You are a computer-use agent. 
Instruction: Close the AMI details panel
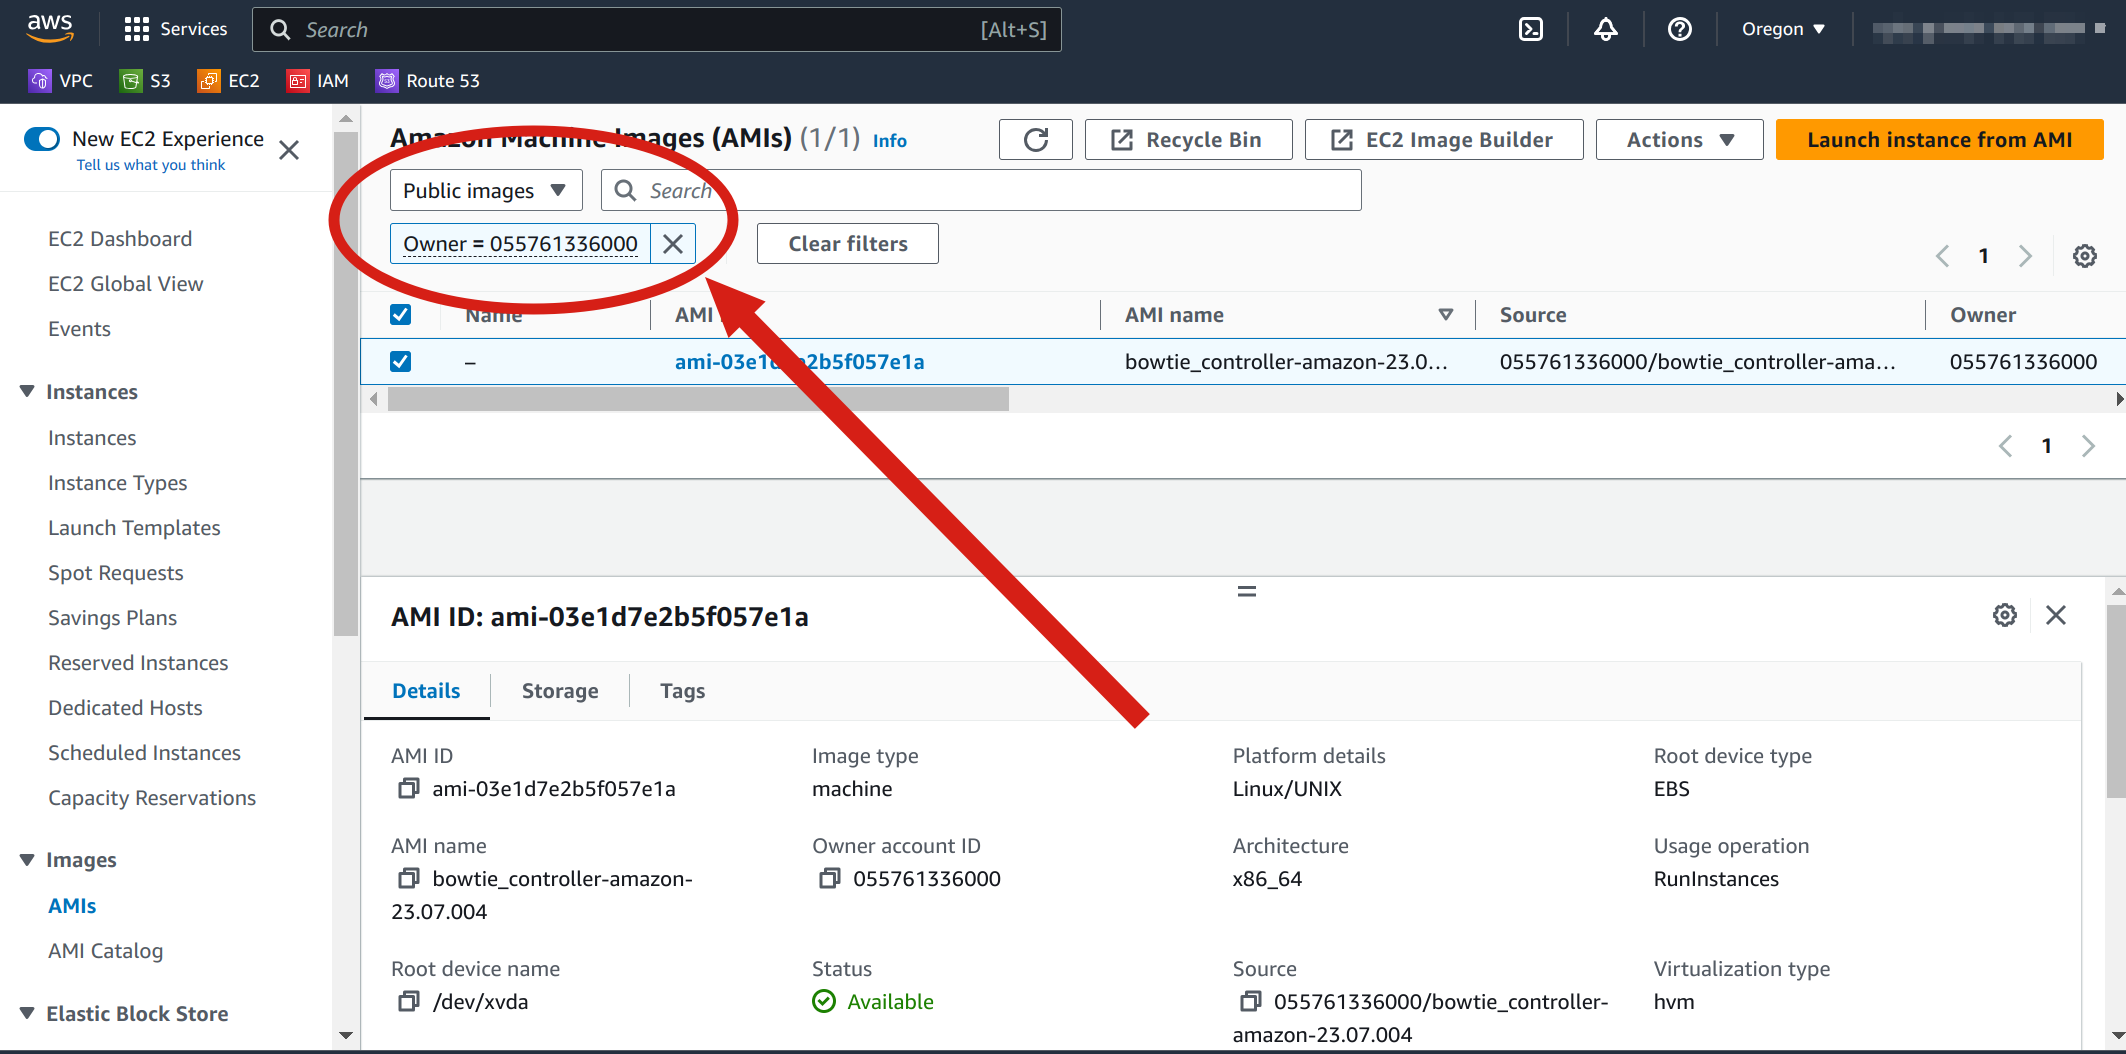2056,615
